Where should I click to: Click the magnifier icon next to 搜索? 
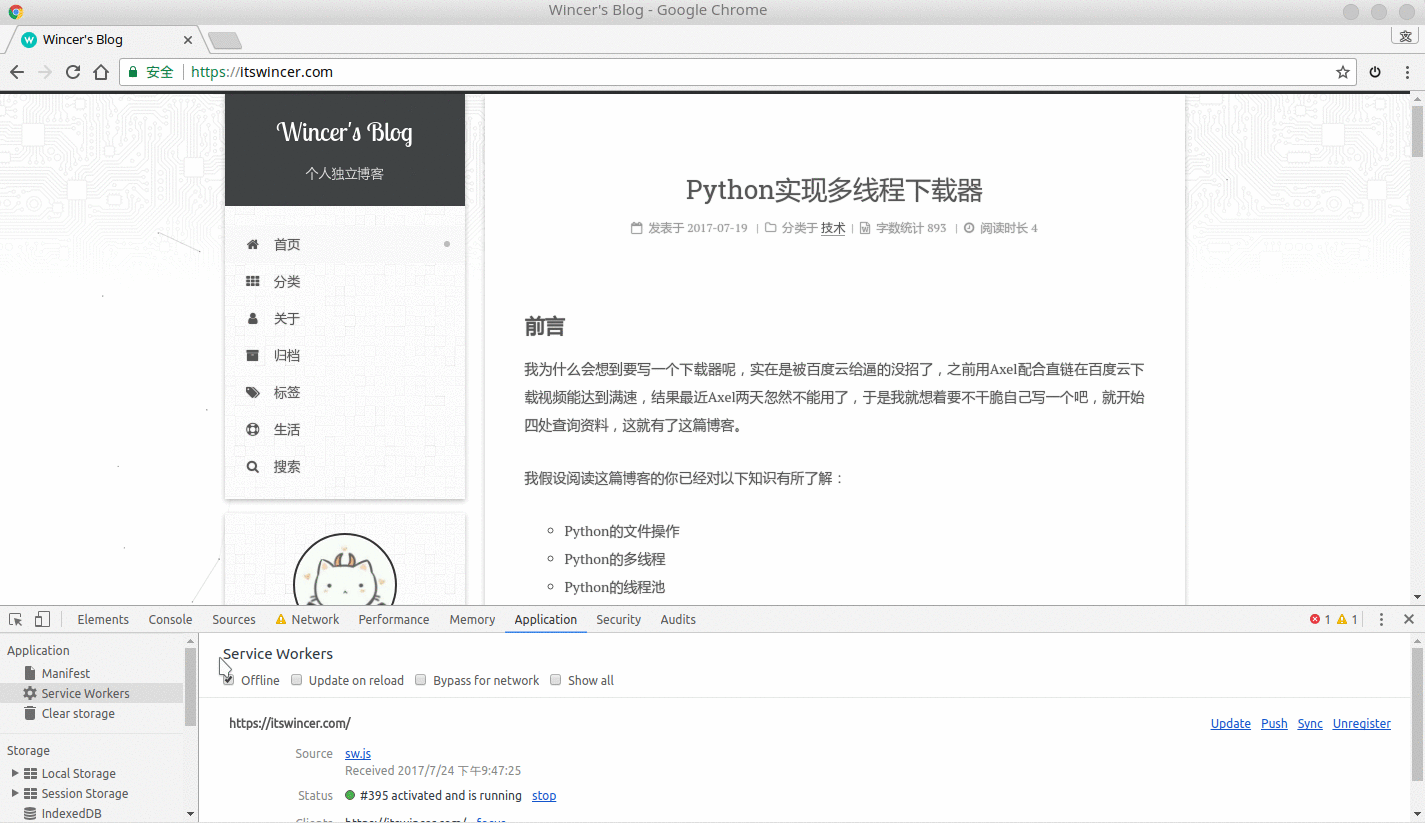[253, 466]
